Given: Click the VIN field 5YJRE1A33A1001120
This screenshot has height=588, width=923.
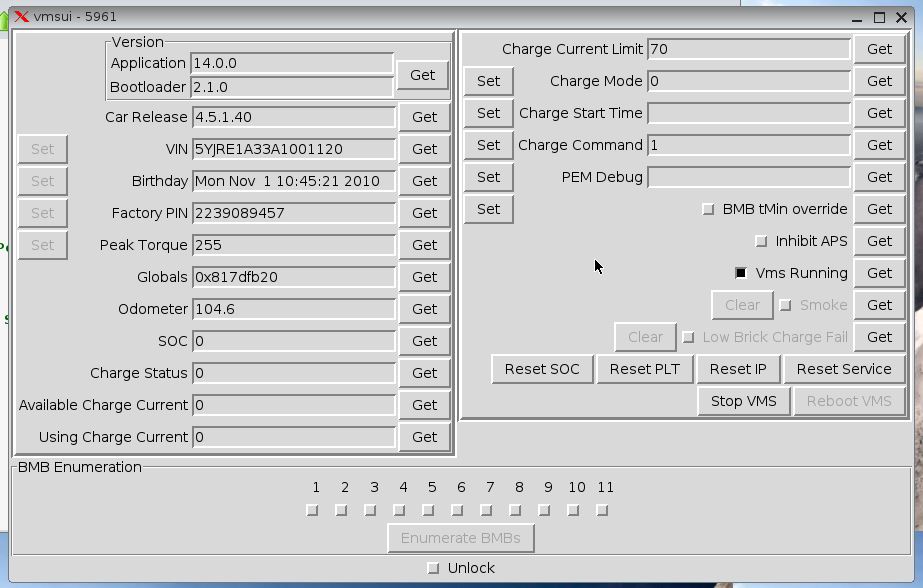Looking at the screenshot, I should coord(294,149).
